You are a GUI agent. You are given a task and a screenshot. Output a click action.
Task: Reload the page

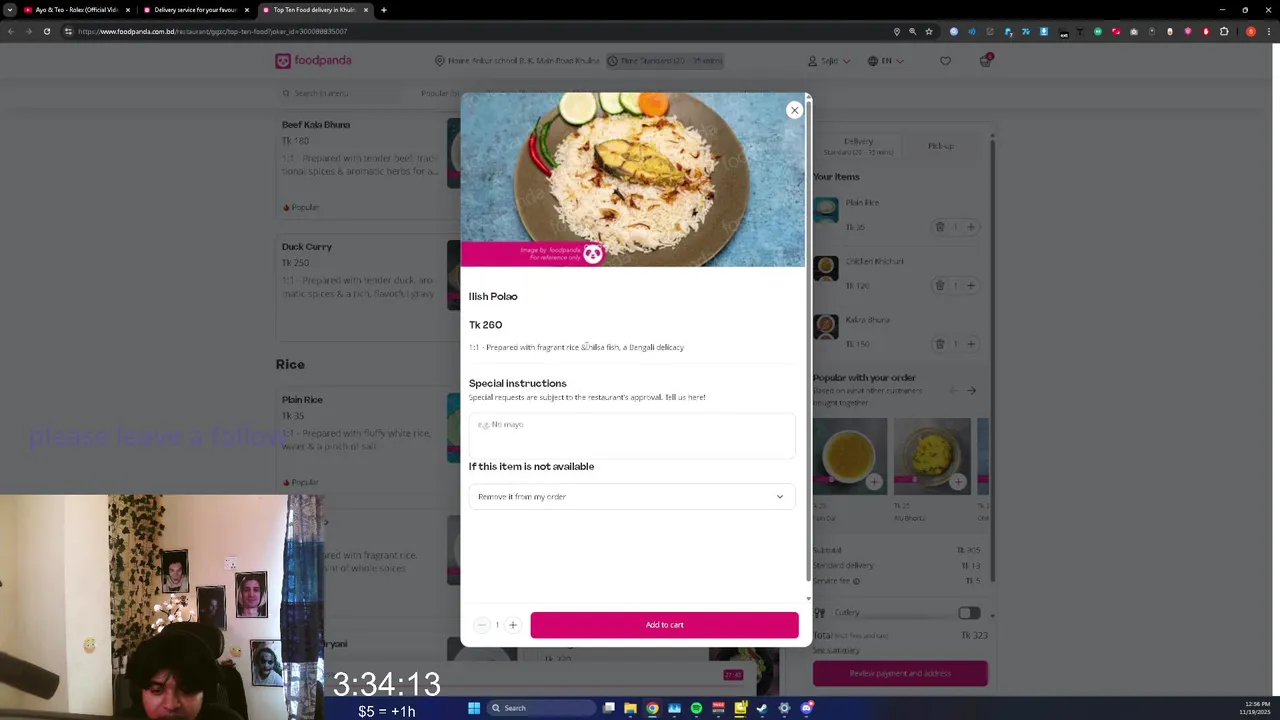[x=47, y=32]
